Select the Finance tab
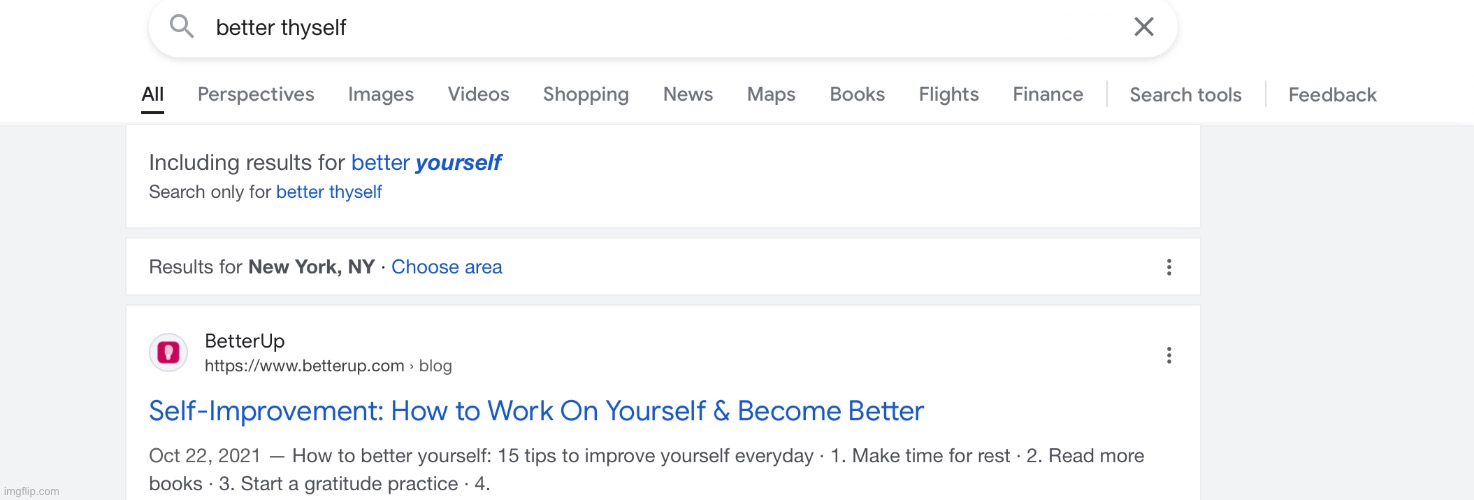Viewport: 1474px width, 500px height. tap(1047, 95)
